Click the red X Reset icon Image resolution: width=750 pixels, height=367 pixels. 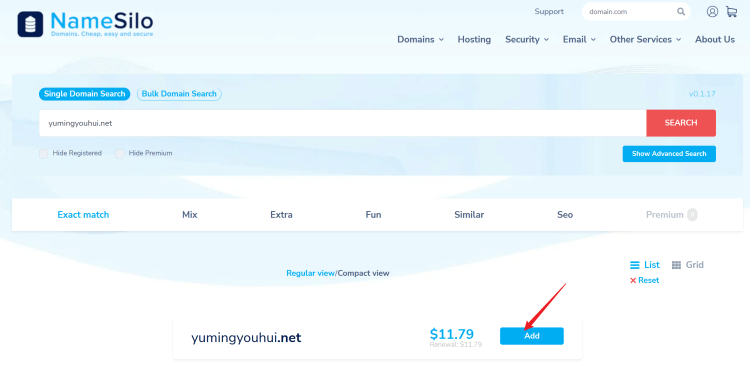click(633, 281)
